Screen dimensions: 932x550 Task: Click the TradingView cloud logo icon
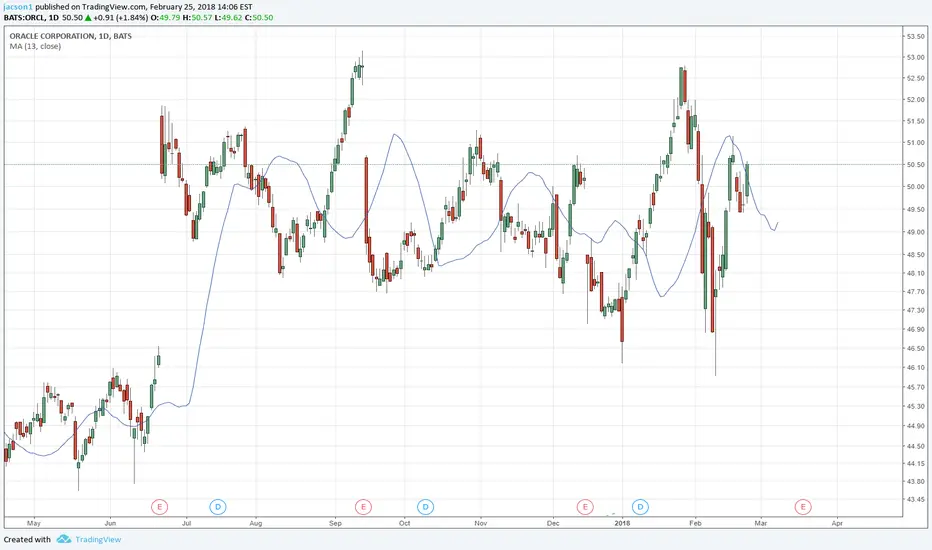pos(64,539)
